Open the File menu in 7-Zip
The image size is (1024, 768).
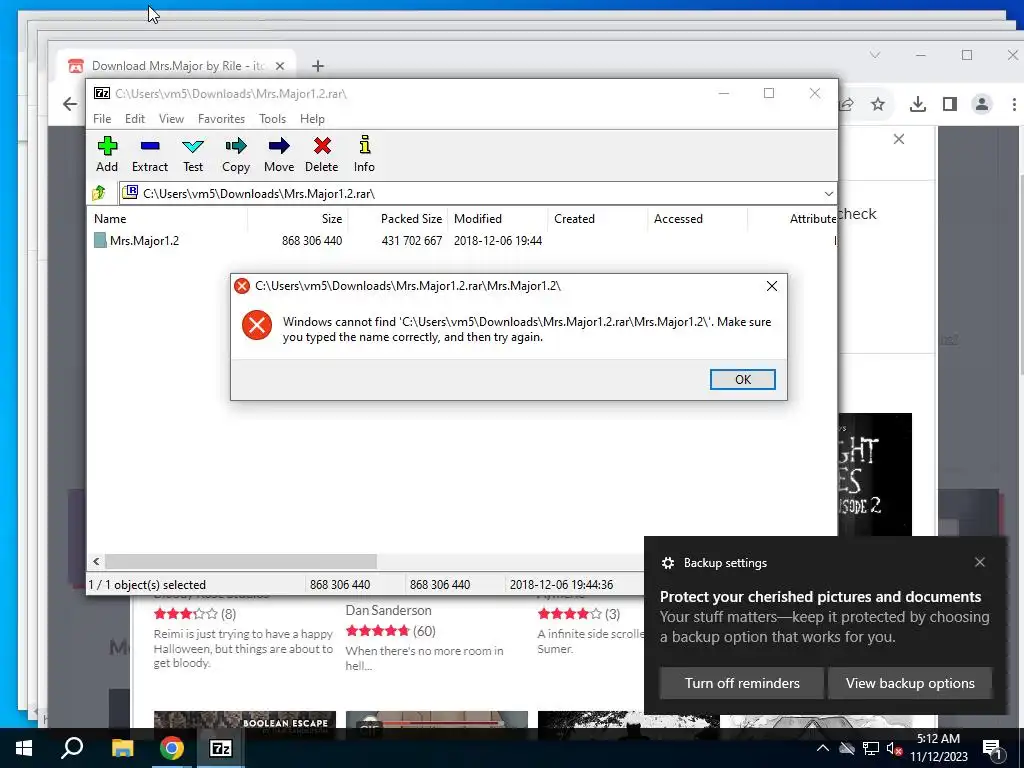tap(102, 119)
